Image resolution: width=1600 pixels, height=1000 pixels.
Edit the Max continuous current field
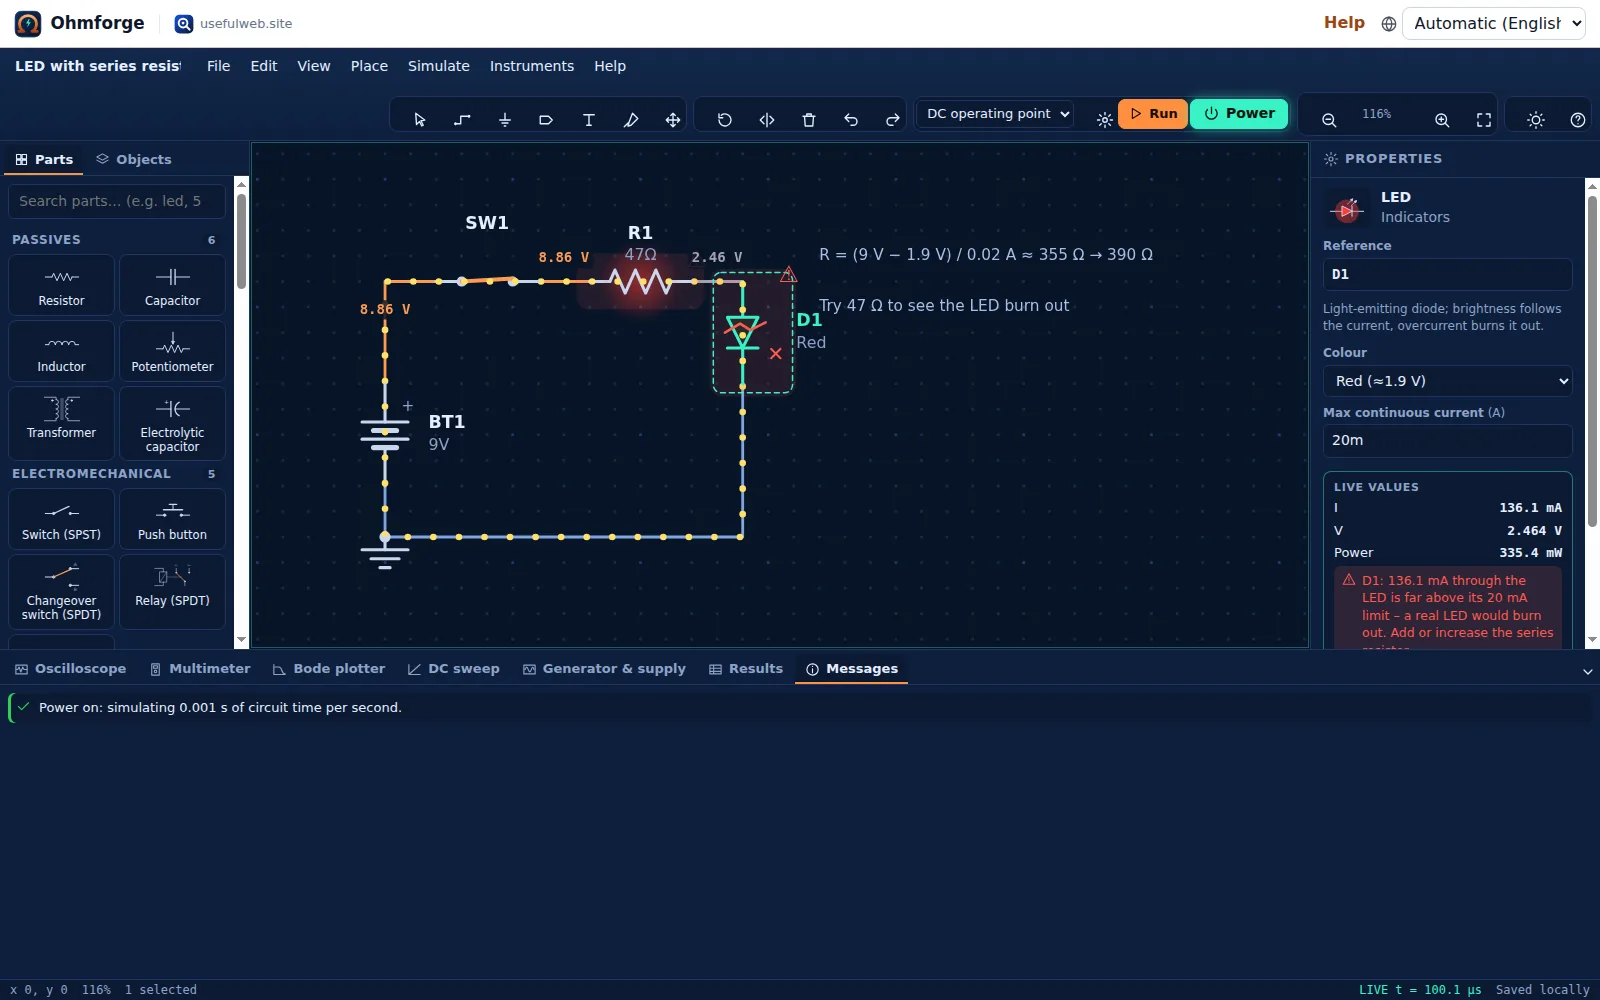(x=1447, y=440)
